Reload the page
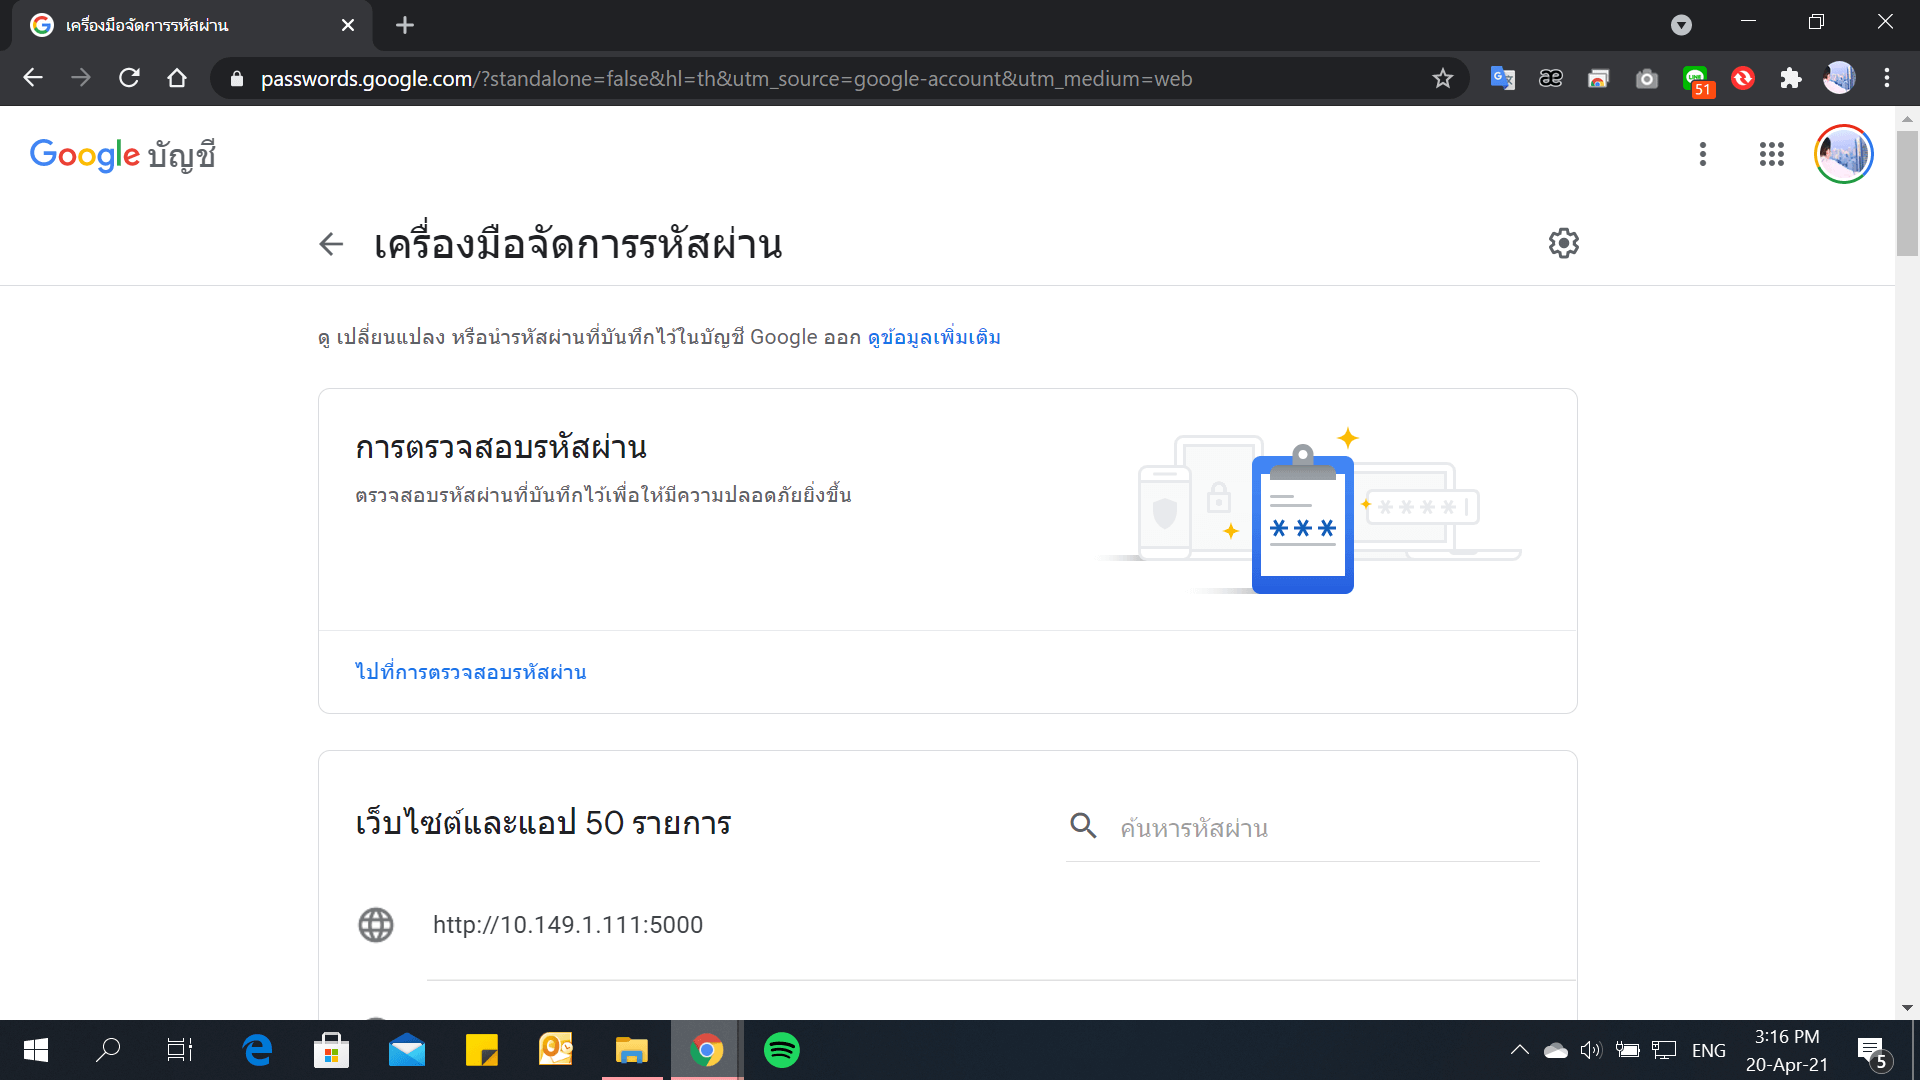 pyautogui.click(x=129, y=78)
